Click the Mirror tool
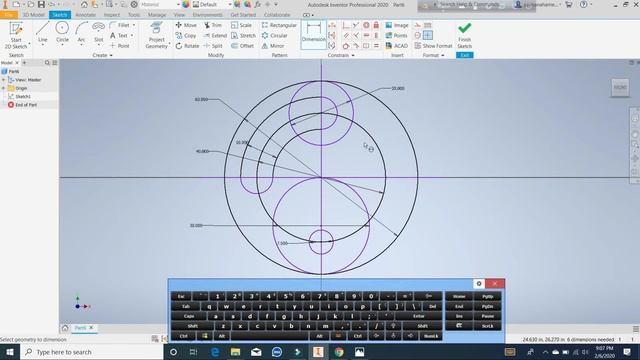640x360 pixels. (273, 46)
